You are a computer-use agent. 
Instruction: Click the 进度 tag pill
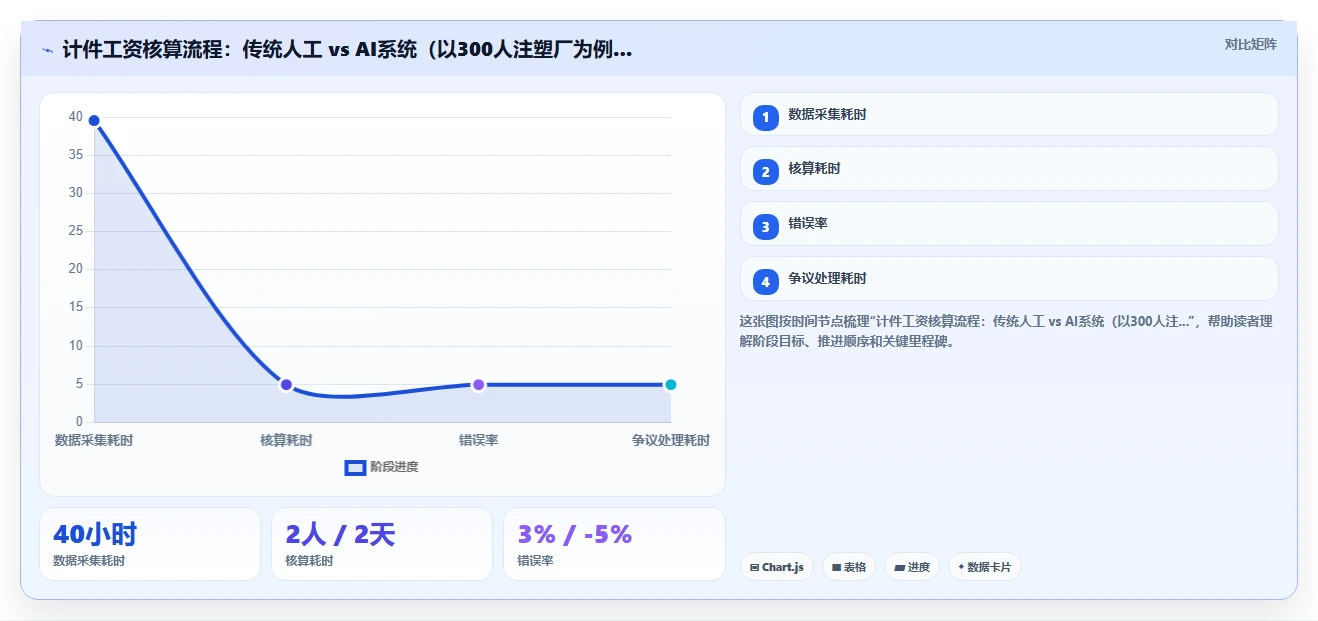(x=912, y=567)
